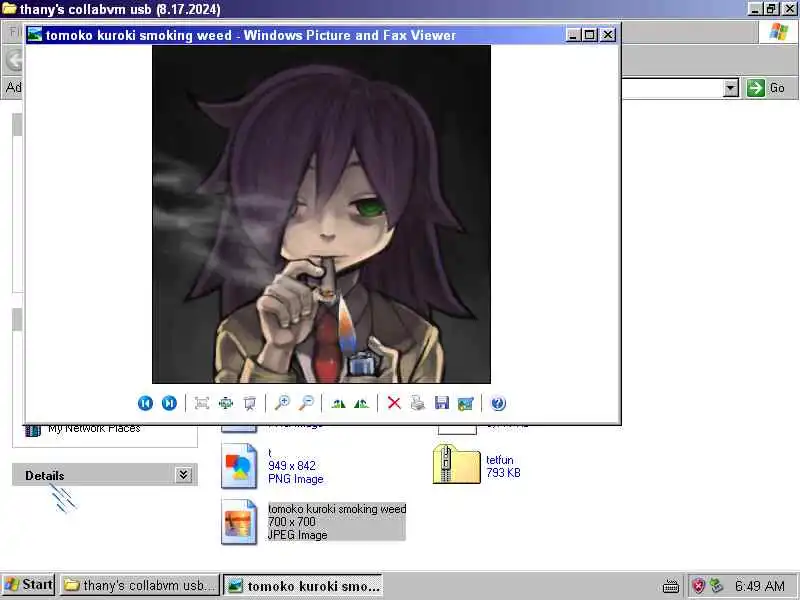Print the picture using the printer icon

(418, 403)
